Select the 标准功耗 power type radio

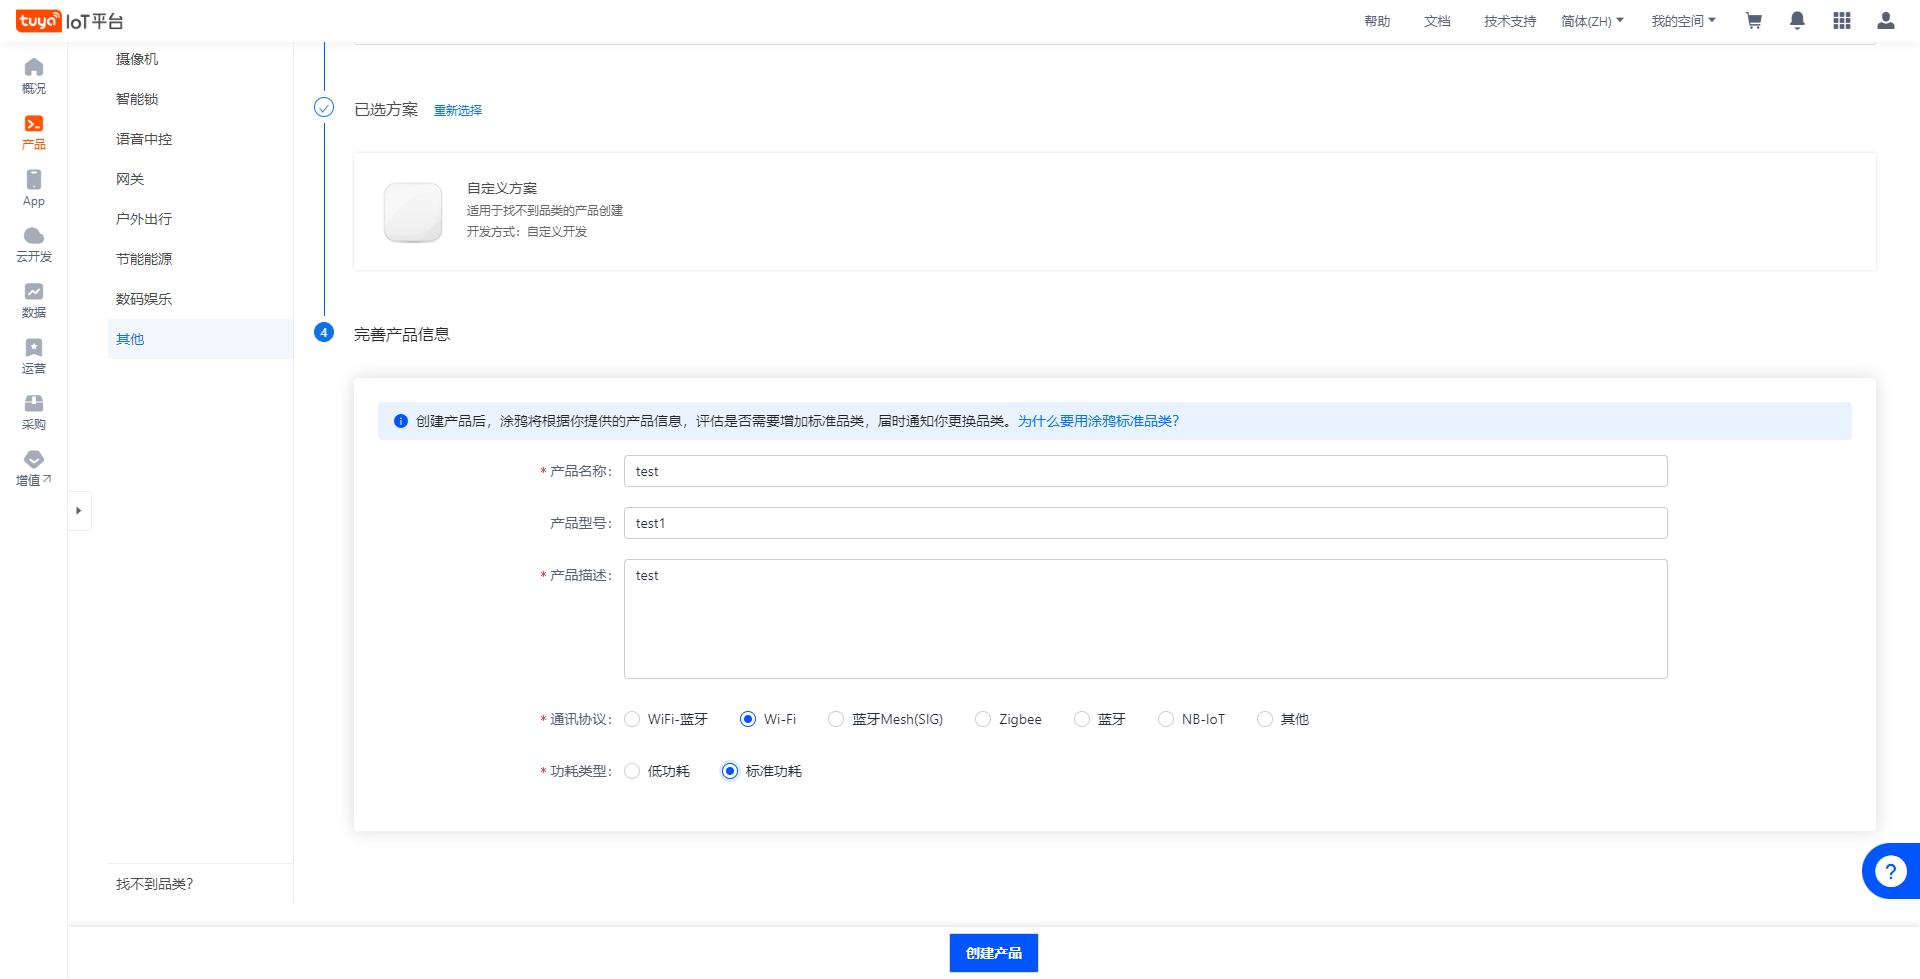(x=730, y=771)
